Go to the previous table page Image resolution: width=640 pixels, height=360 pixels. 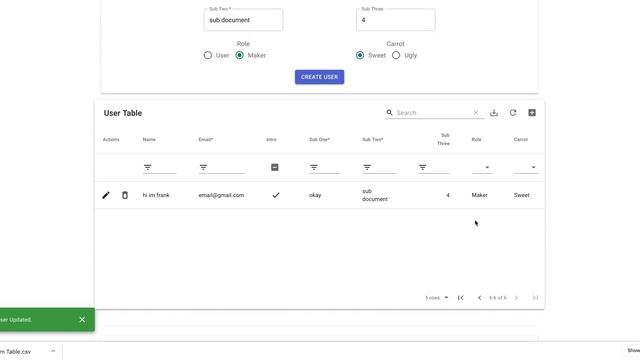click(x=479, y=298)
